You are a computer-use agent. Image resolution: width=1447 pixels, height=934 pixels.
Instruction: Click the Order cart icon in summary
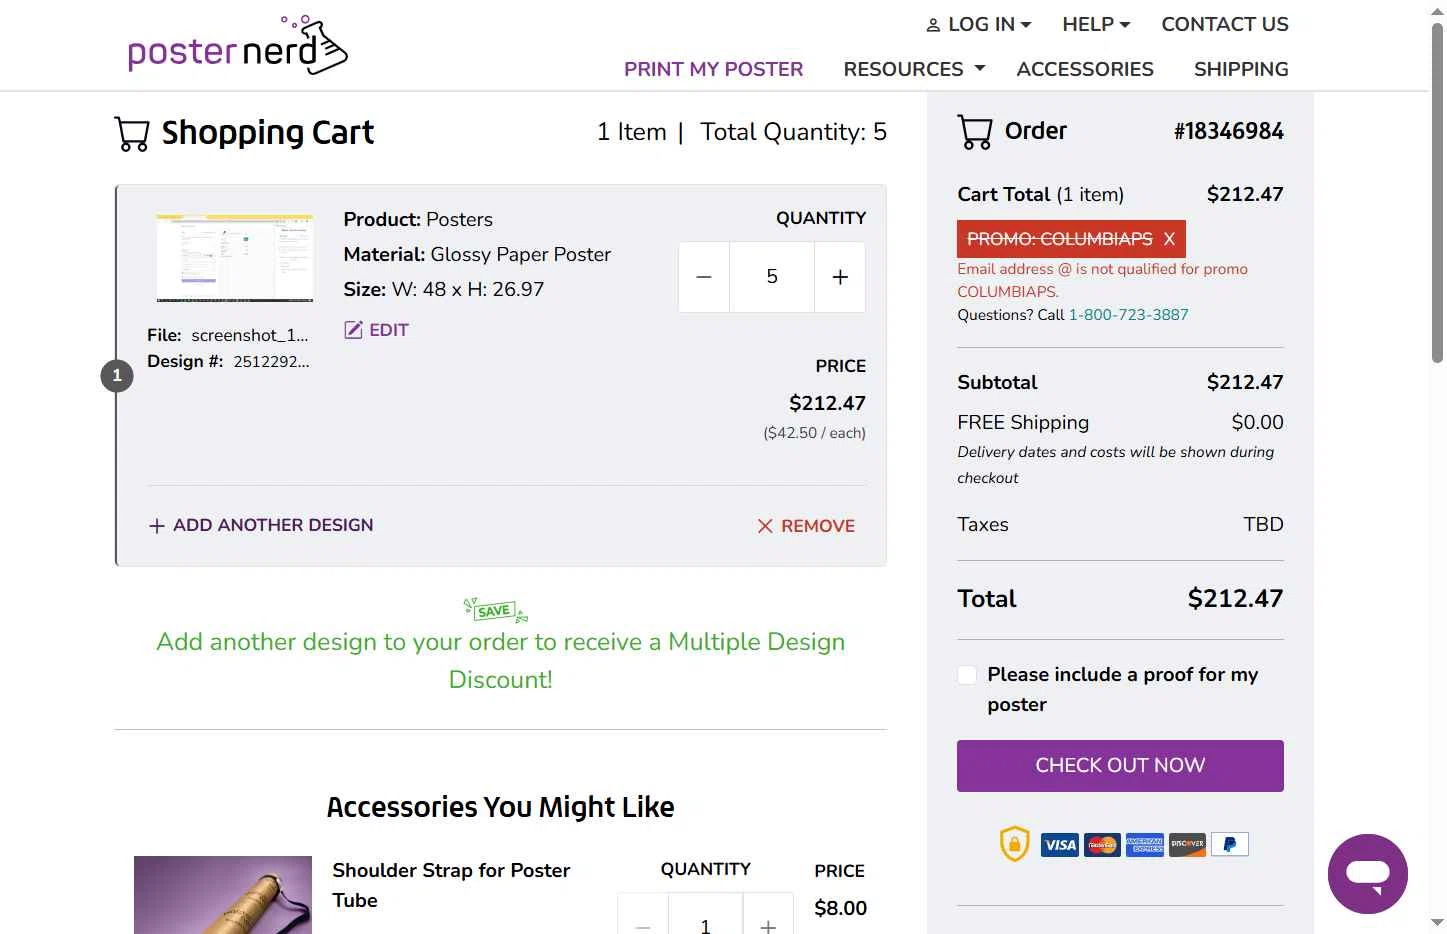[975, 132]
